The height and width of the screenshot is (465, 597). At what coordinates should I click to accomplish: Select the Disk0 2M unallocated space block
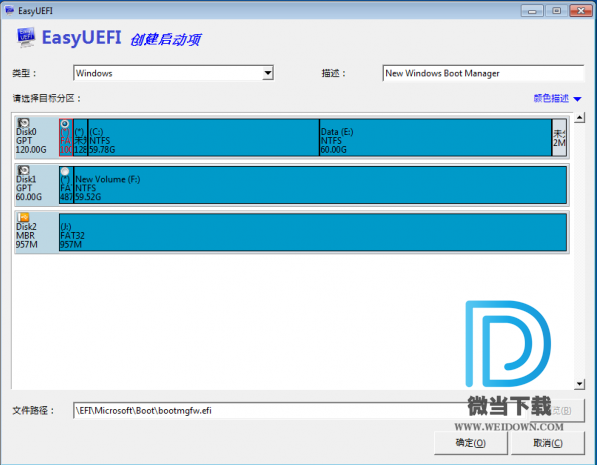pos(559,137)
